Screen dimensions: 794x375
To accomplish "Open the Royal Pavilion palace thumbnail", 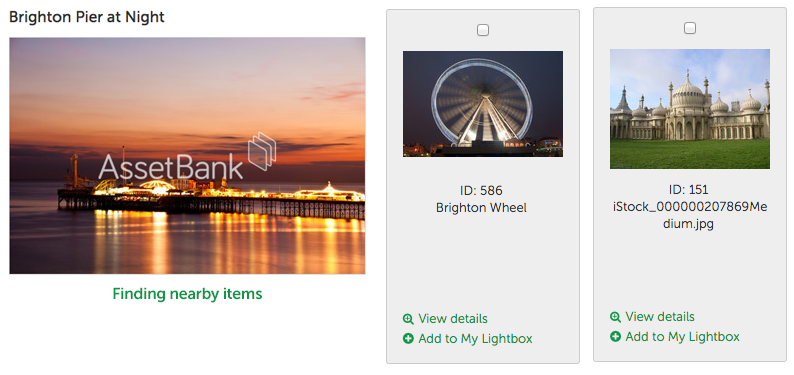I will click(690, 109).
